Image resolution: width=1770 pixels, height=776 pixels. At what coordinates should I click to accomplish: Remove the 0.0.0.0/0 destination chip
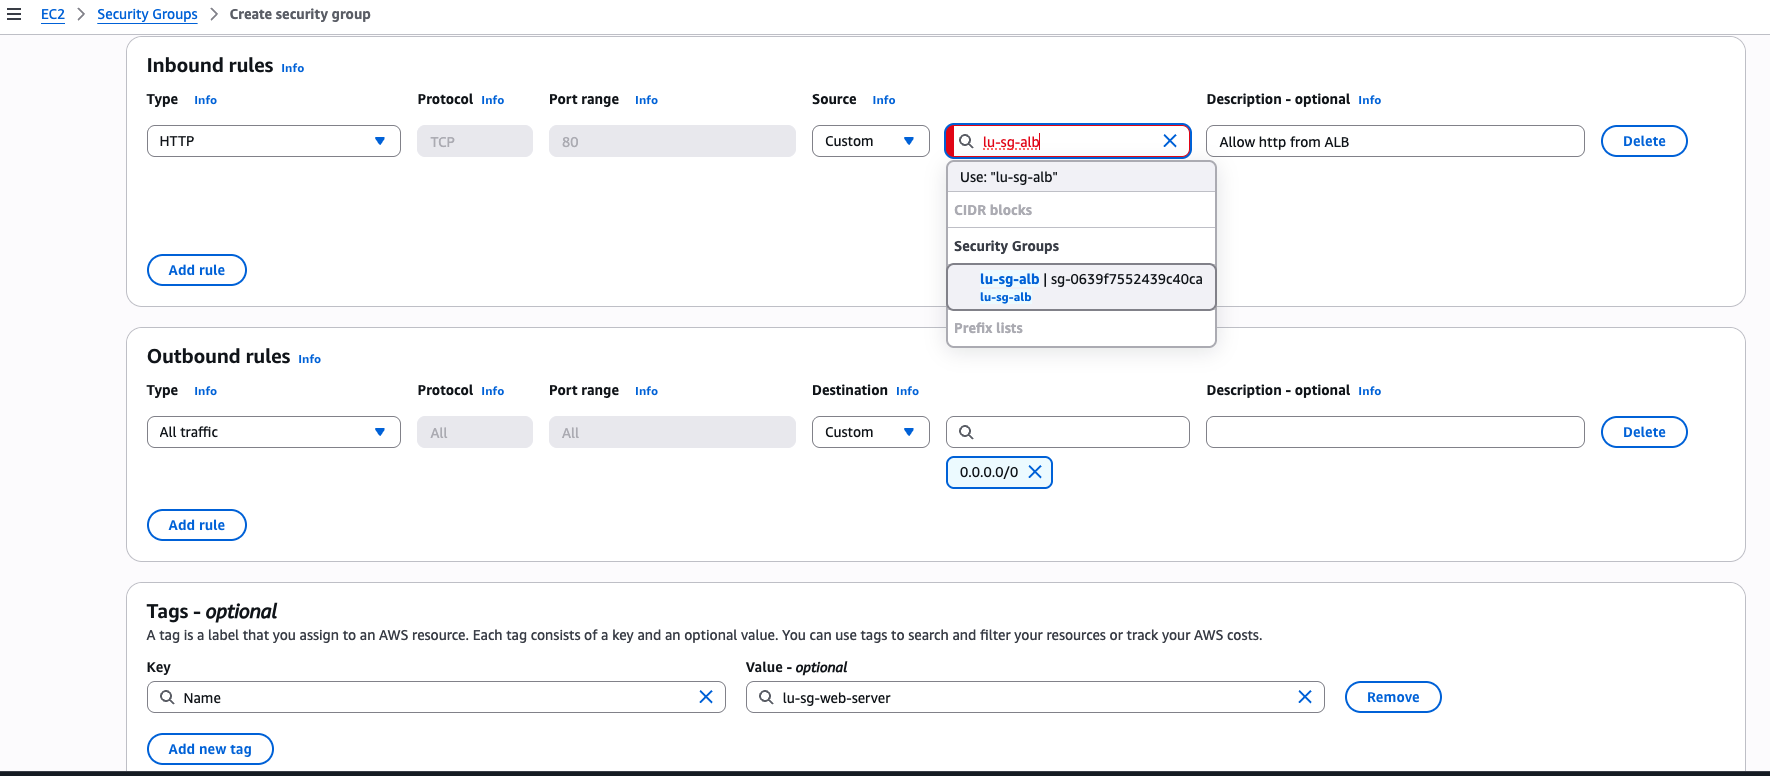point(1035,472)
